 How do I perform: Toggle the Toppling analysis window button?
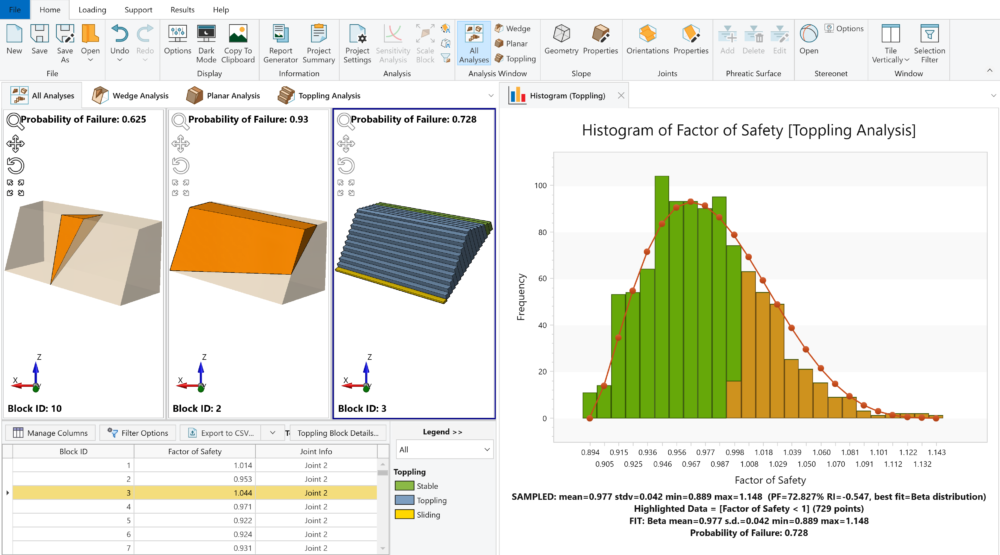[x=515, y=59]
